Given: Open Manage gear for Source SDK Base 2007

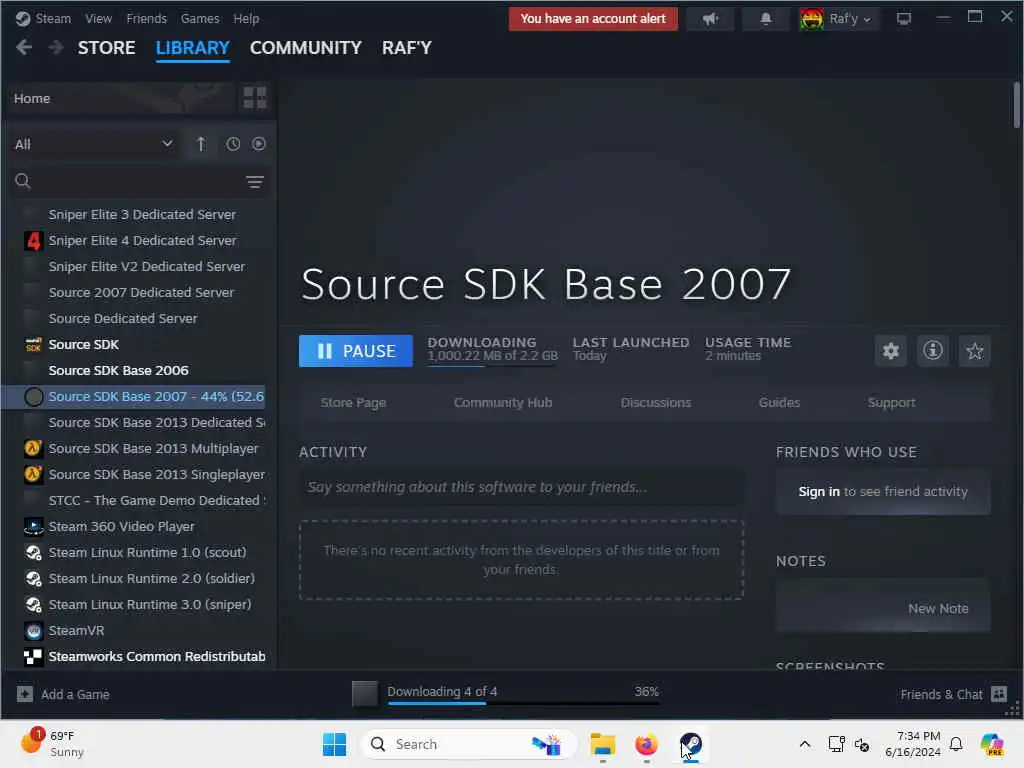Looking at the screenshot, I should (891, 351).
